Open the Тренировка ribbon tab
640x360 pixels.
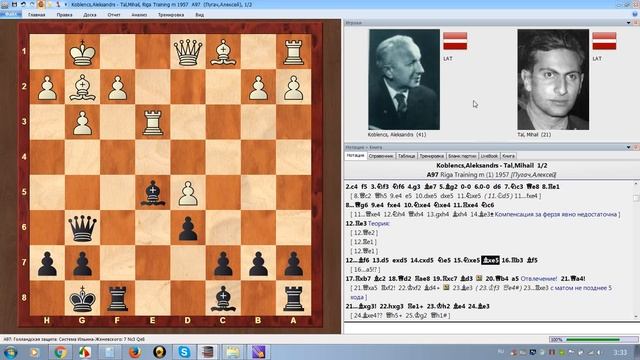(171, 15)
